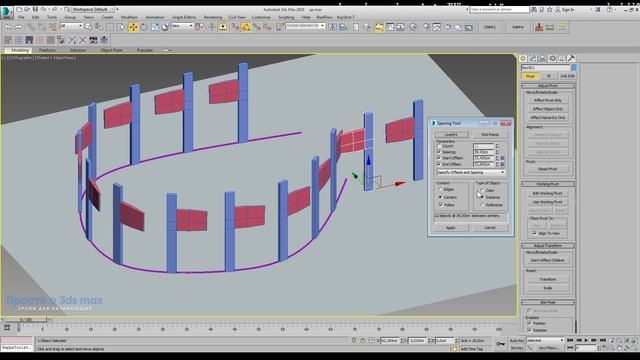Open the Modify tab of the command panel
This screenshot has width=640, height=360.
(x=533, y=58)
